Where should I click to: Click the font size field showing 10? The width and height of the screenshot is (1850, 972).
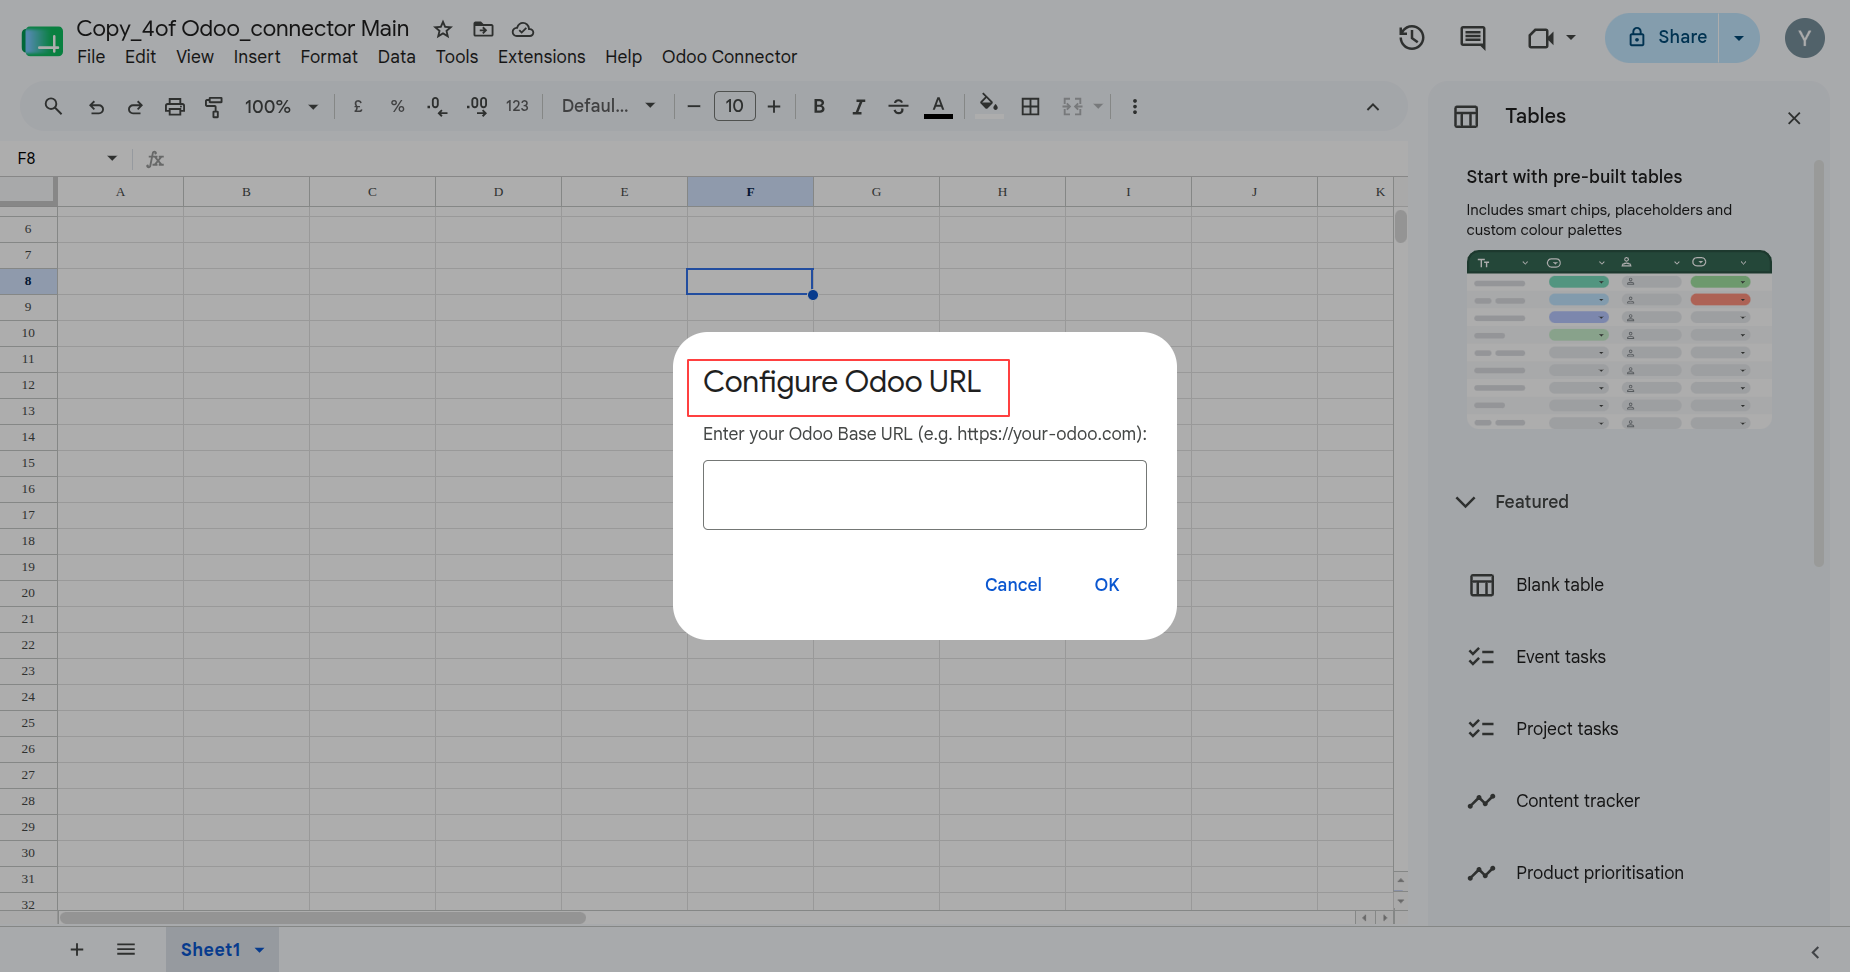pyautogui.click(x=735, y=106)
